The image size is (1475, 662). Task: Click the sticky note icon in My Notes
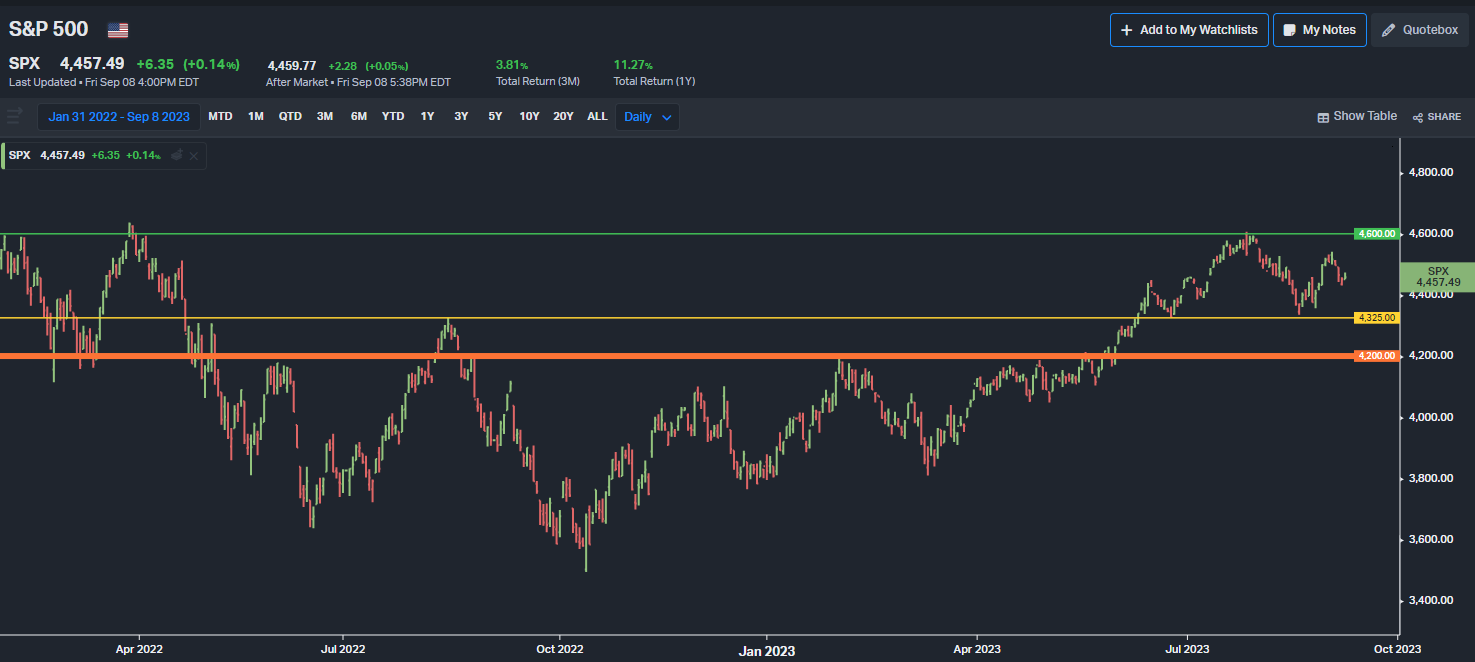1290,30
